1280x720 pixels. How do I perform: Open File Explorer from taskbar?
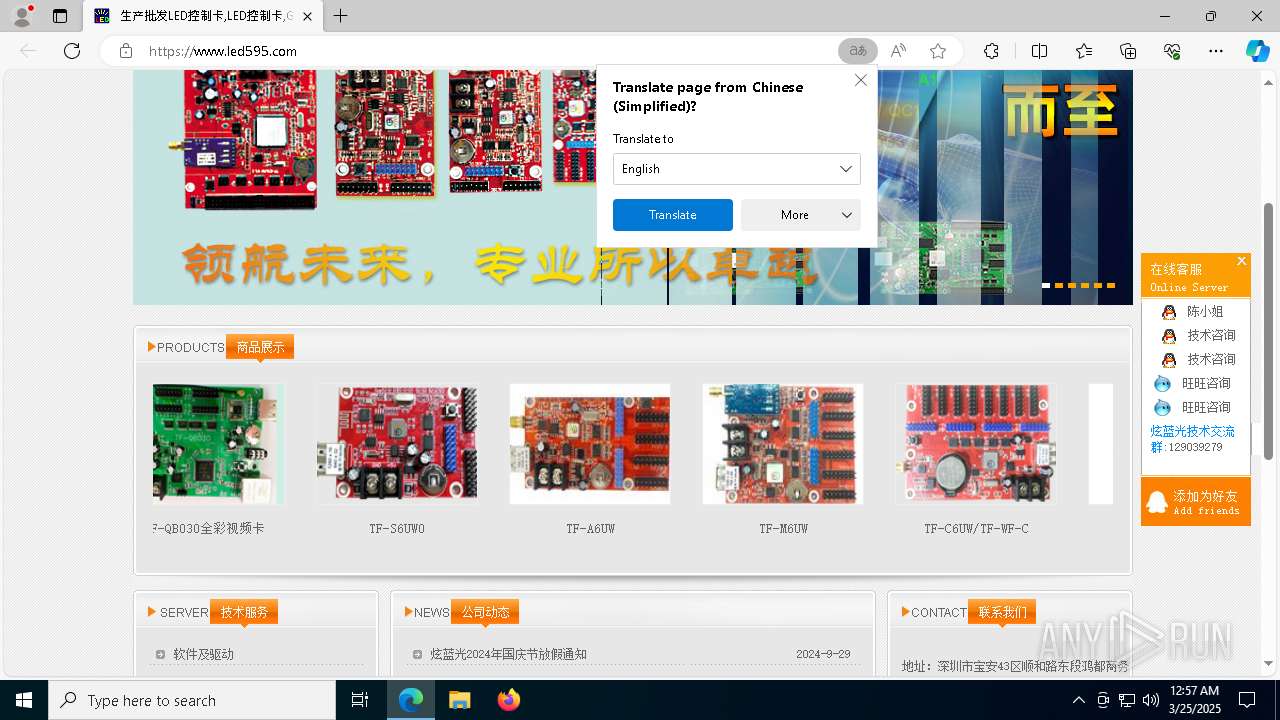coord(459,700)
